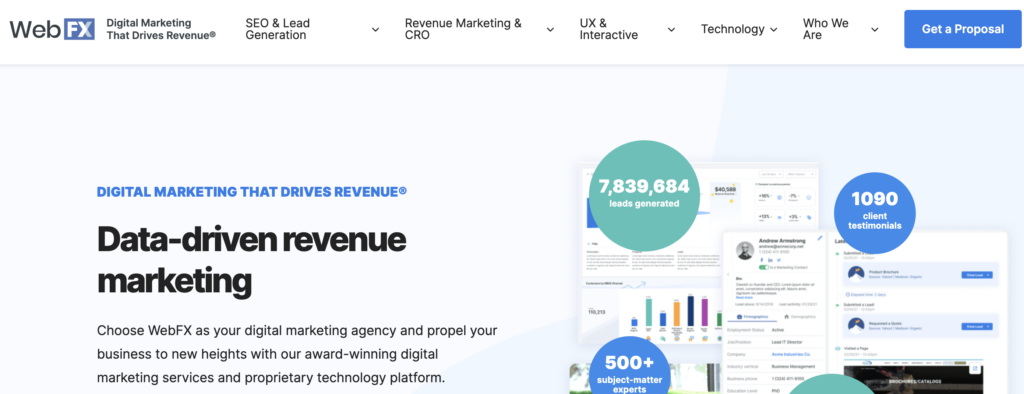Click the 'Data-driven revenue marketing' headline
This screenshot has width=1024, height=394.
(x=251, y=259)
